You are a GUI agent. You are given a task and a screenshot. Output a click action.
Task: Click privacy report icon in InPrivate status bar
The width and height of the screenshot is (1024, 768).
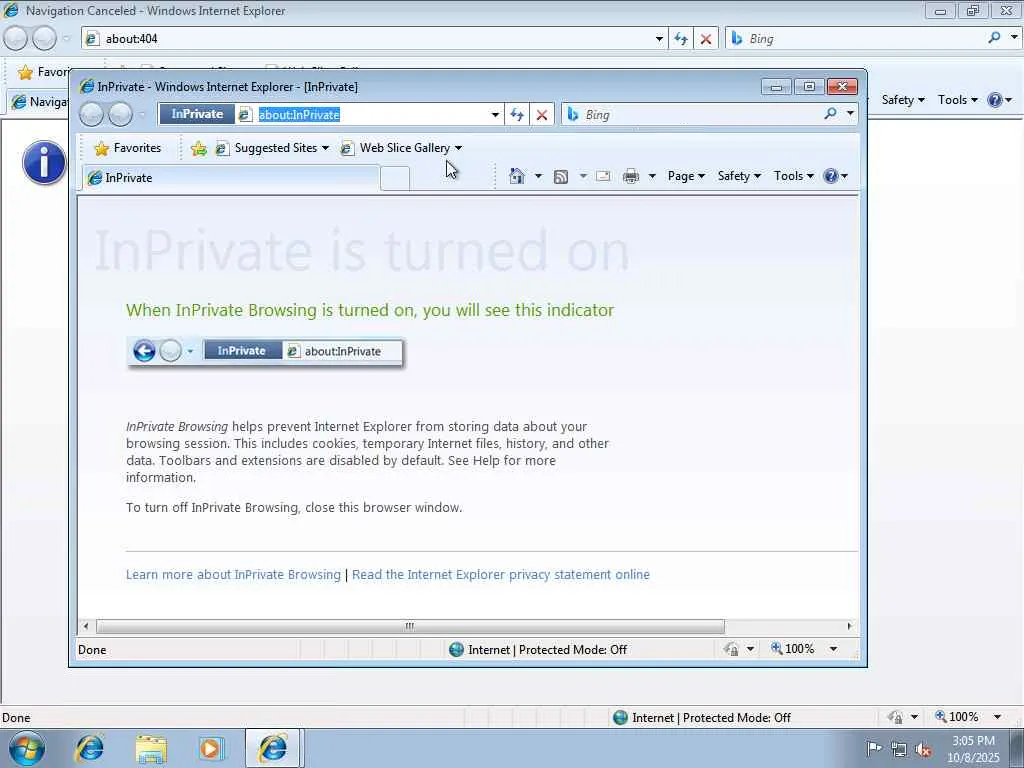[731, 649]
